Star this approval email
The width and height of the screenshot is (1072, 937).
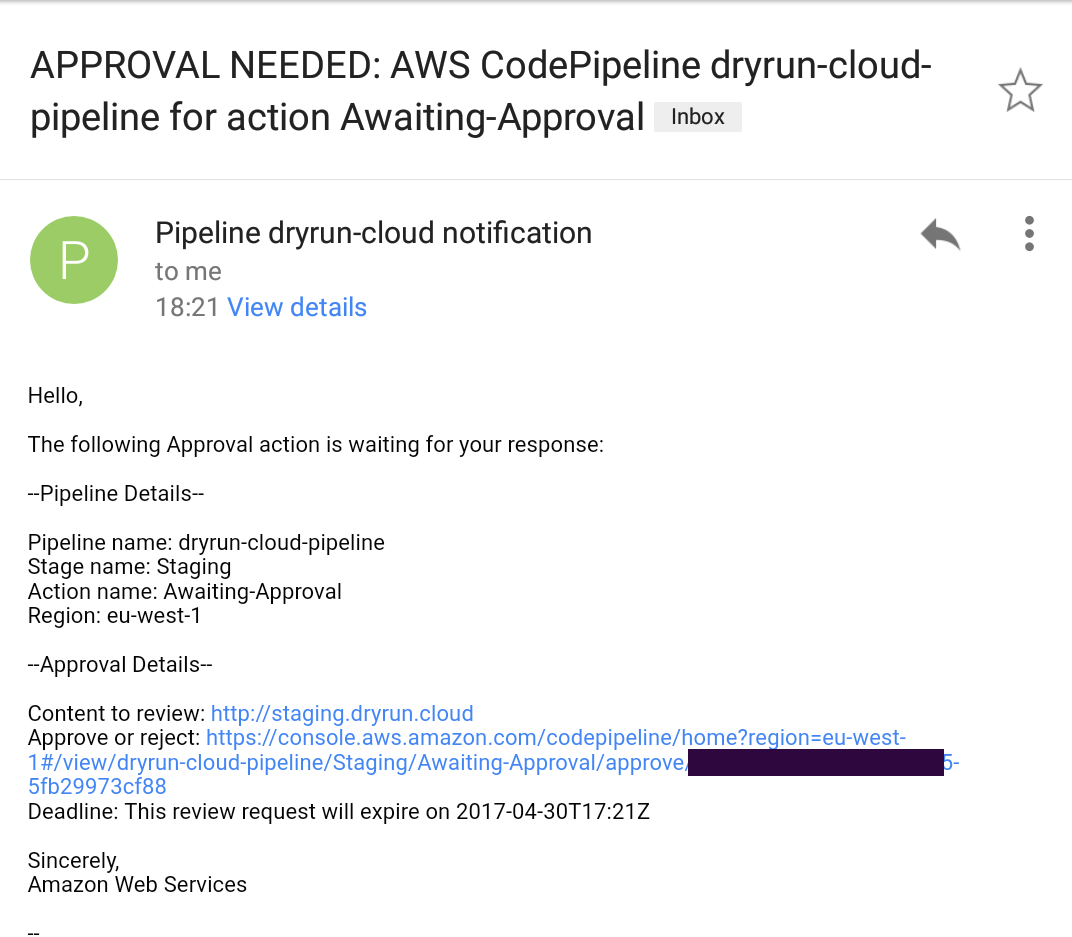[x=1020, y=91]
